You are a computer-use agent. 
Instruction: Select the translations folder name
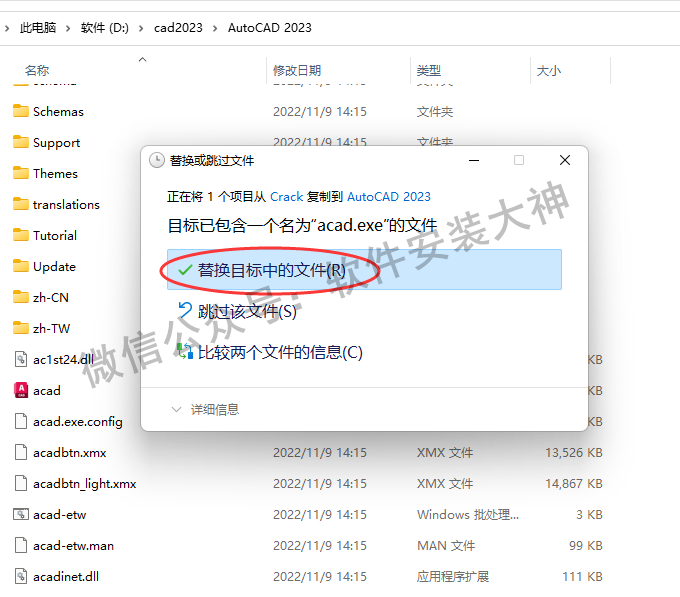click(x=66, y=204)
